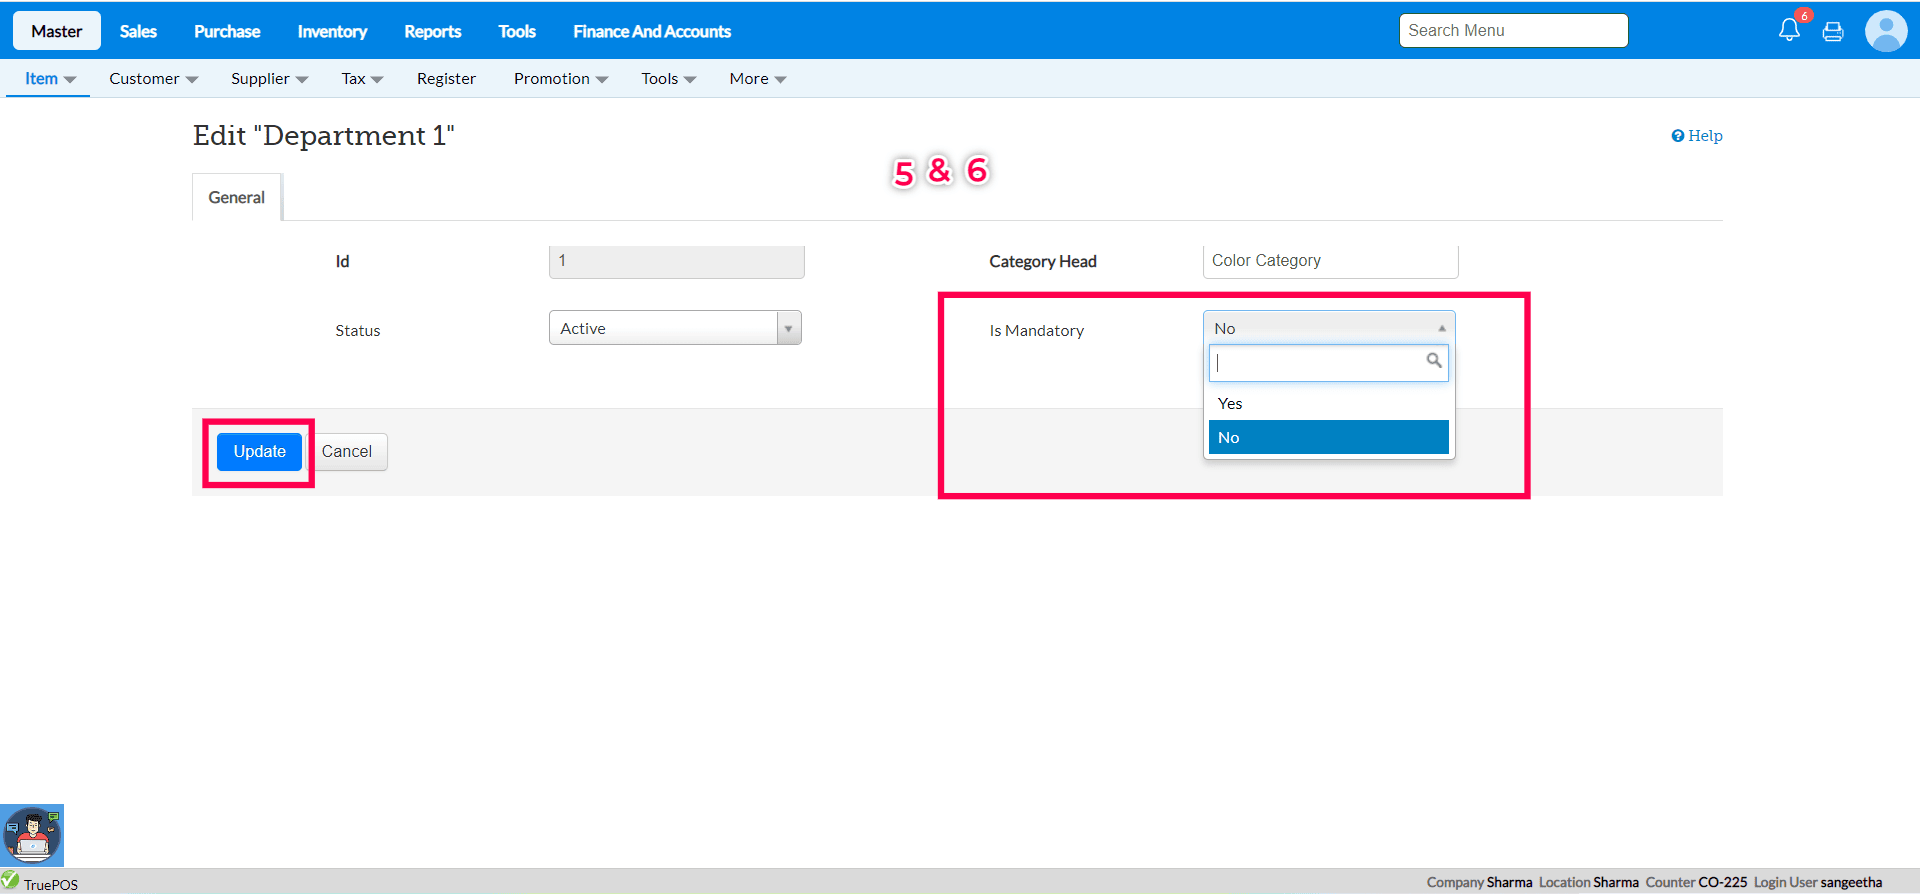Click the Update button
Image resolution: width=1920 pixels, height=894 pixels.
[x=259, y=452]
